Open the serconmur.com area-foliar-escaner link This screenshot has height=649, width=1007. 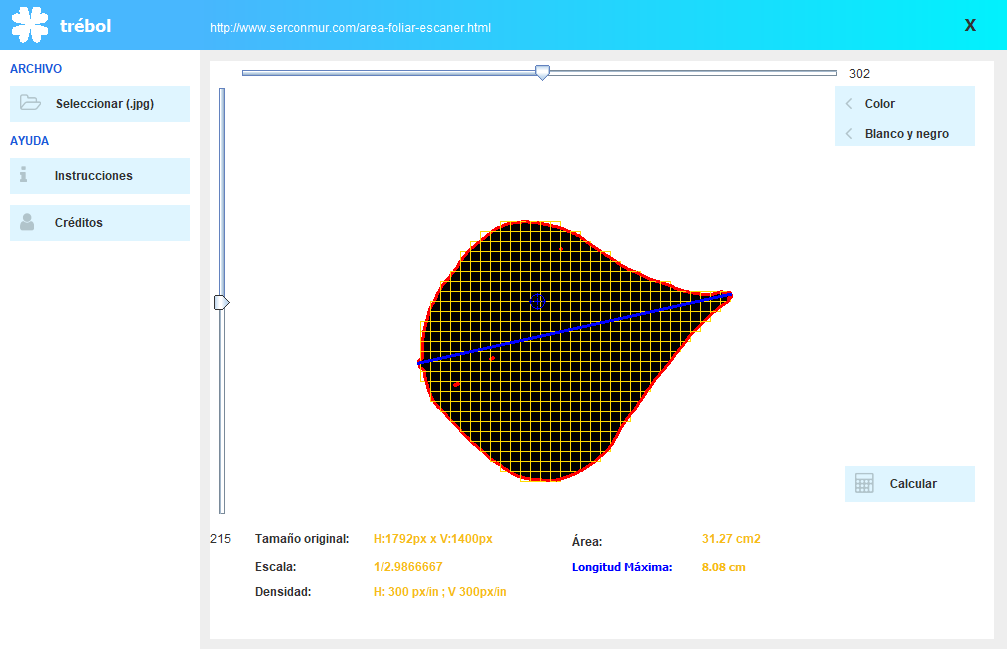click(351, 28)
